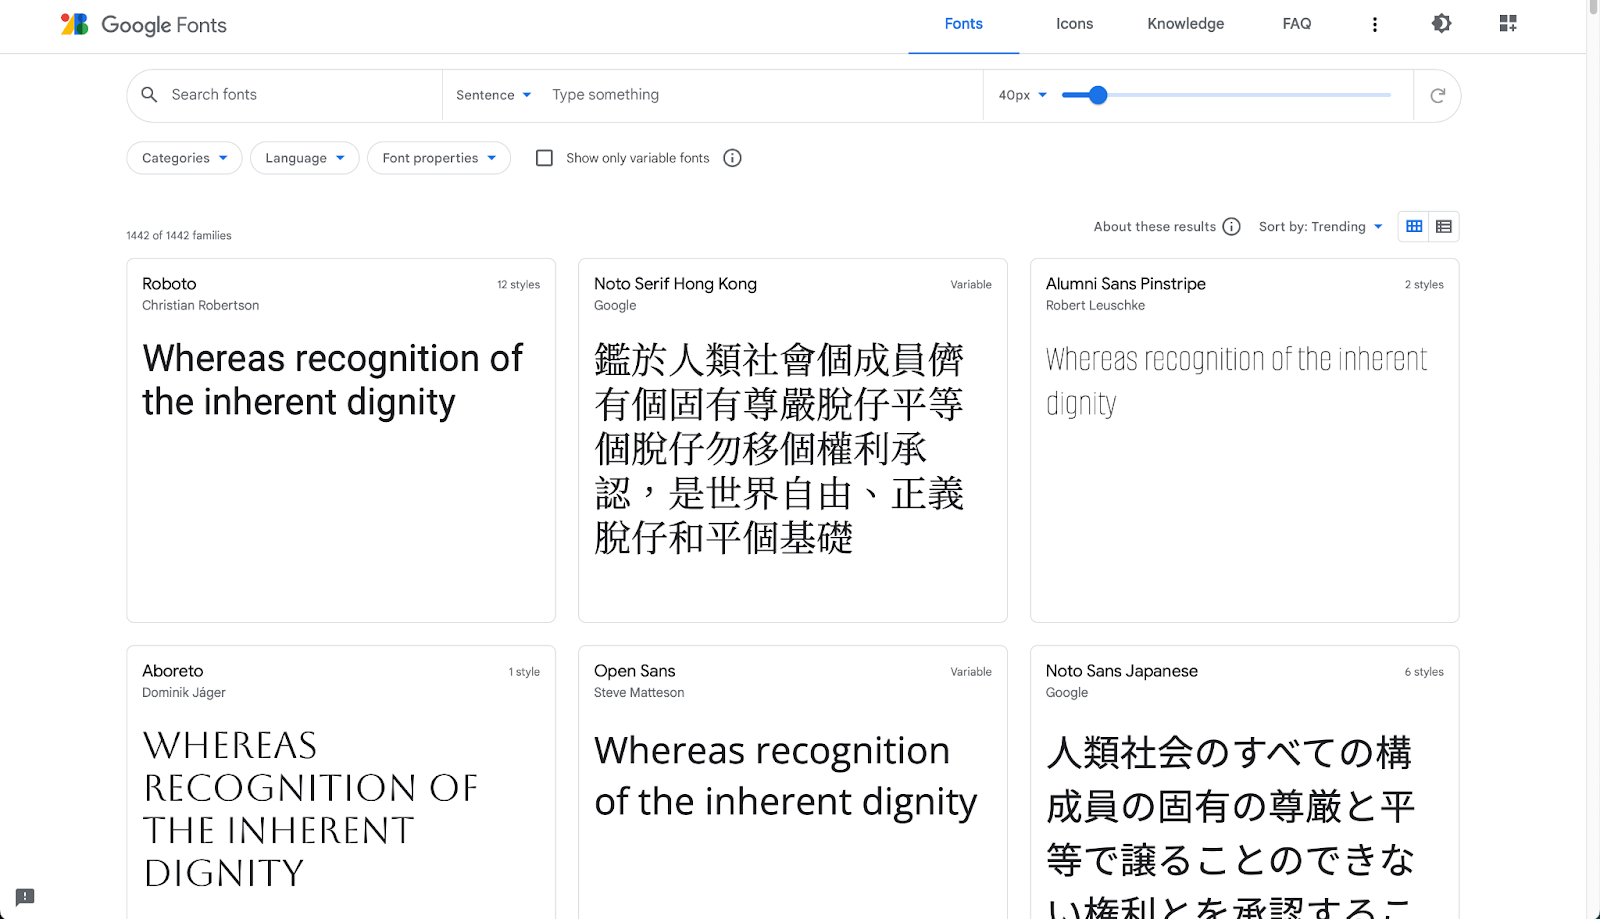Click the Alumni Sans Pinstripe sample preview
Viewport: 1600px width, 919px height.
coord(1236,381)
